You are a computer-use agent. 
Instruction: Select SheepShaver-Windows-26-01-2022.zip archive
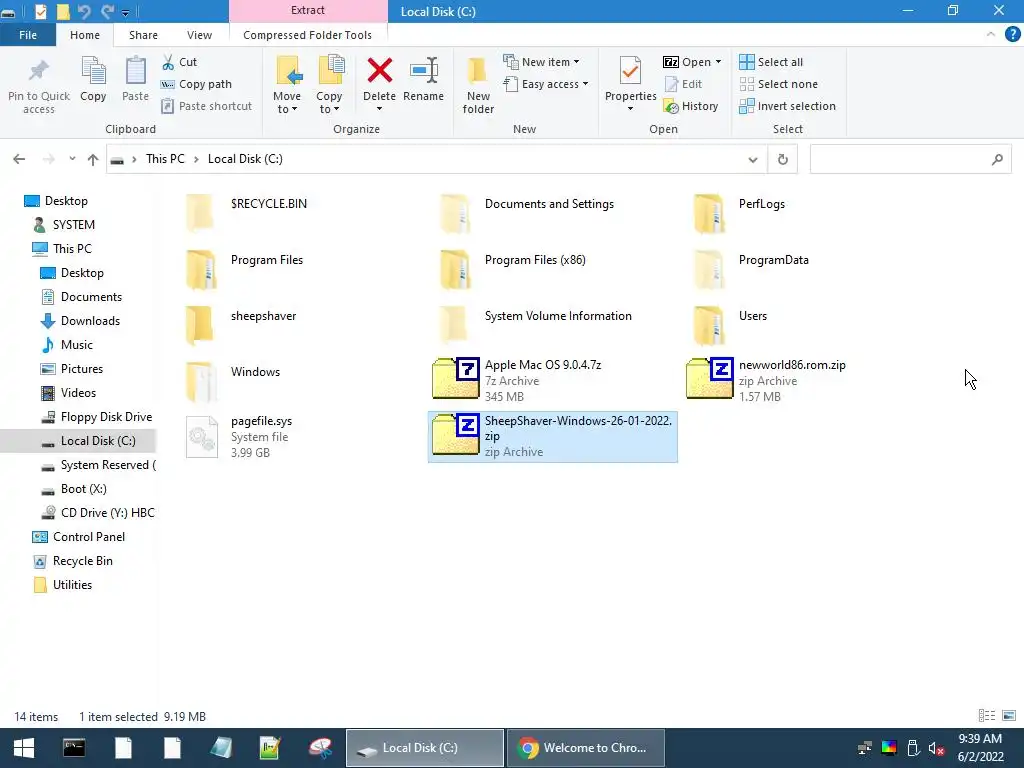(x=552, y=436)
